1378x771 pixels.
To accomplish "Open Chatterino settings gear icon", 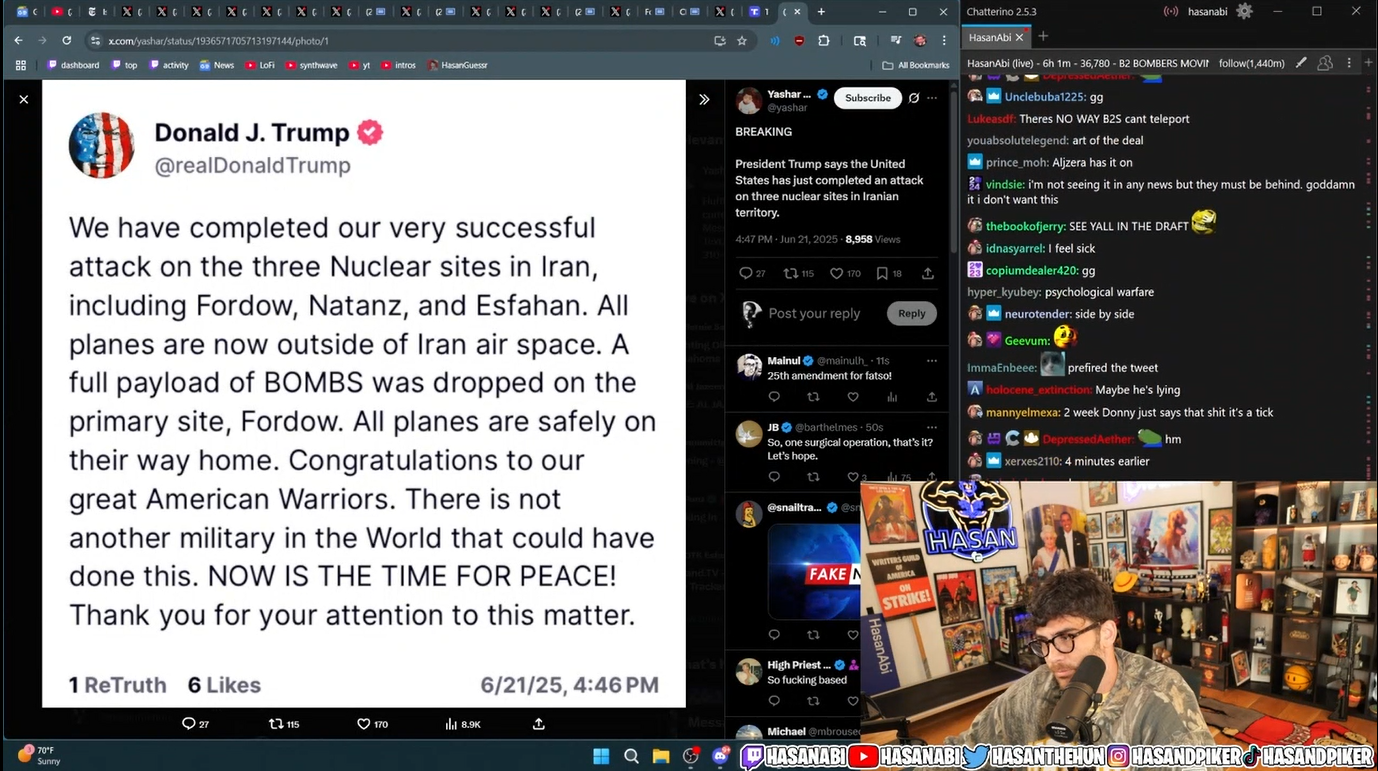I will click(x=1244, y=11).
